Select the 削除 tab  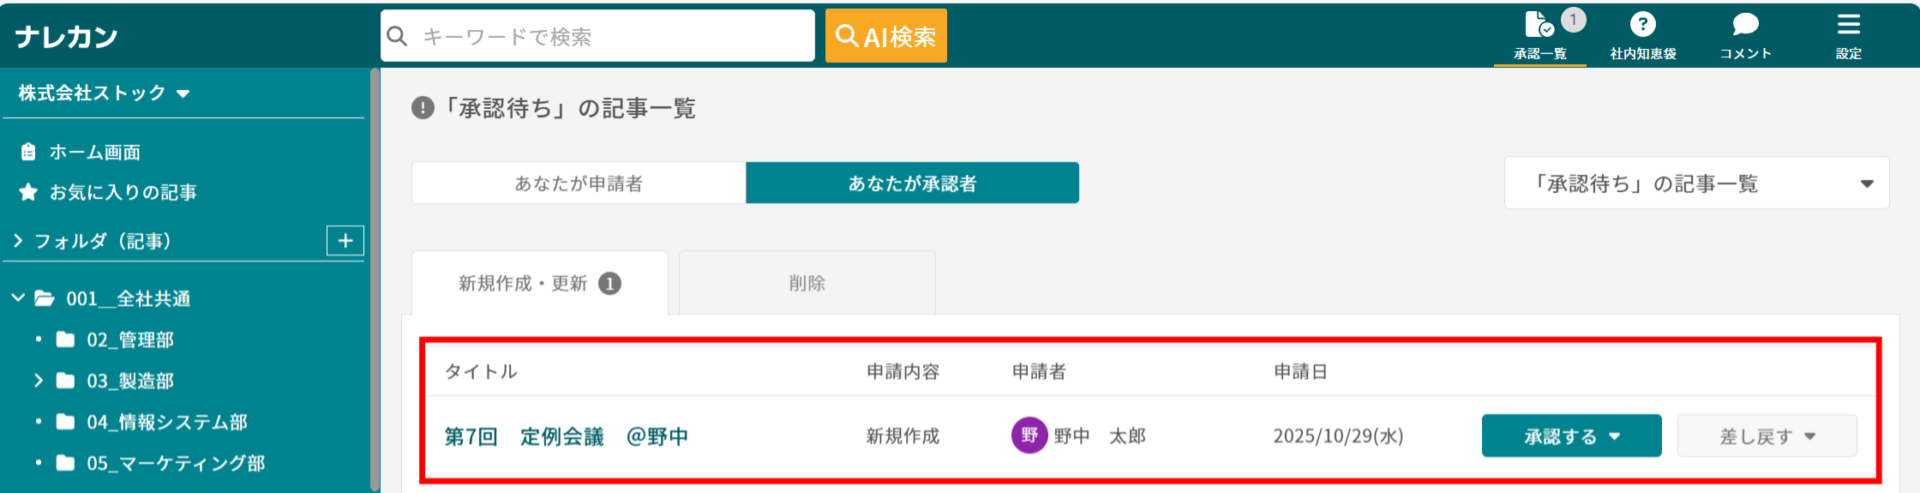click(x=807, y=283)
